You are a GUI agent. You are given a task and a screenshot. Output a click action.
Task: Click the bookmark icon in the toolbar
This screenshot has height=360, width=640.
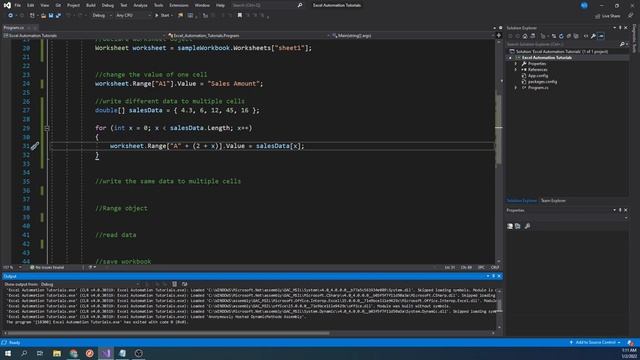coord(240,16)
